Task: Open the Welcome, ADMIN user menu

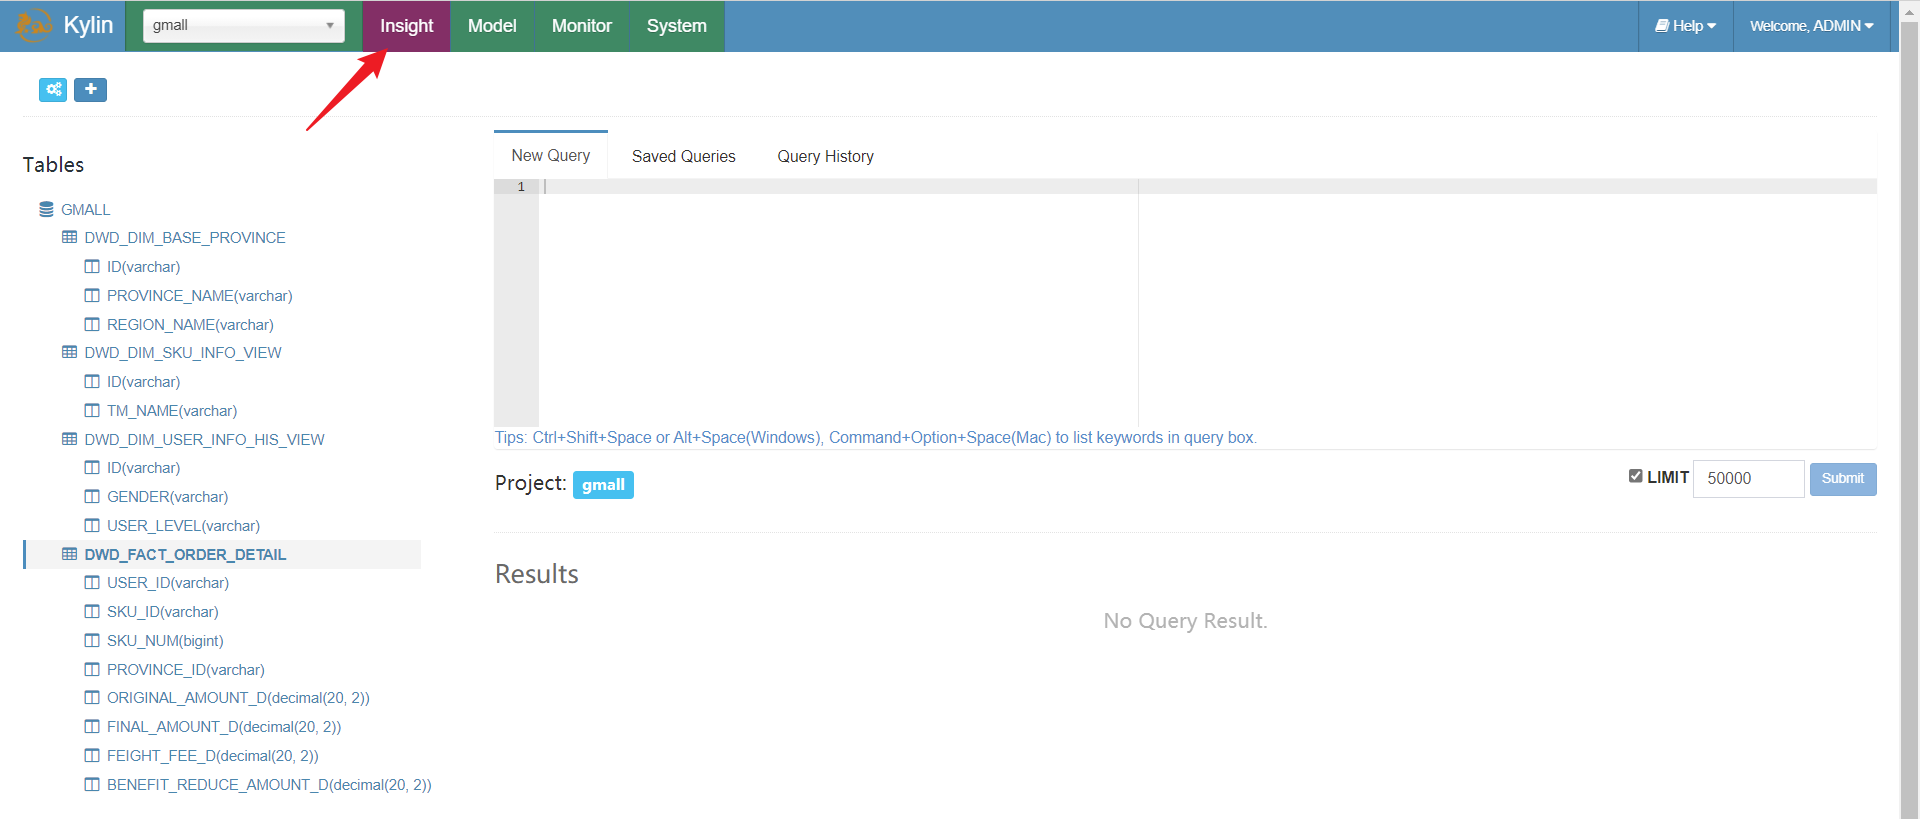Action: (1811, 26)
